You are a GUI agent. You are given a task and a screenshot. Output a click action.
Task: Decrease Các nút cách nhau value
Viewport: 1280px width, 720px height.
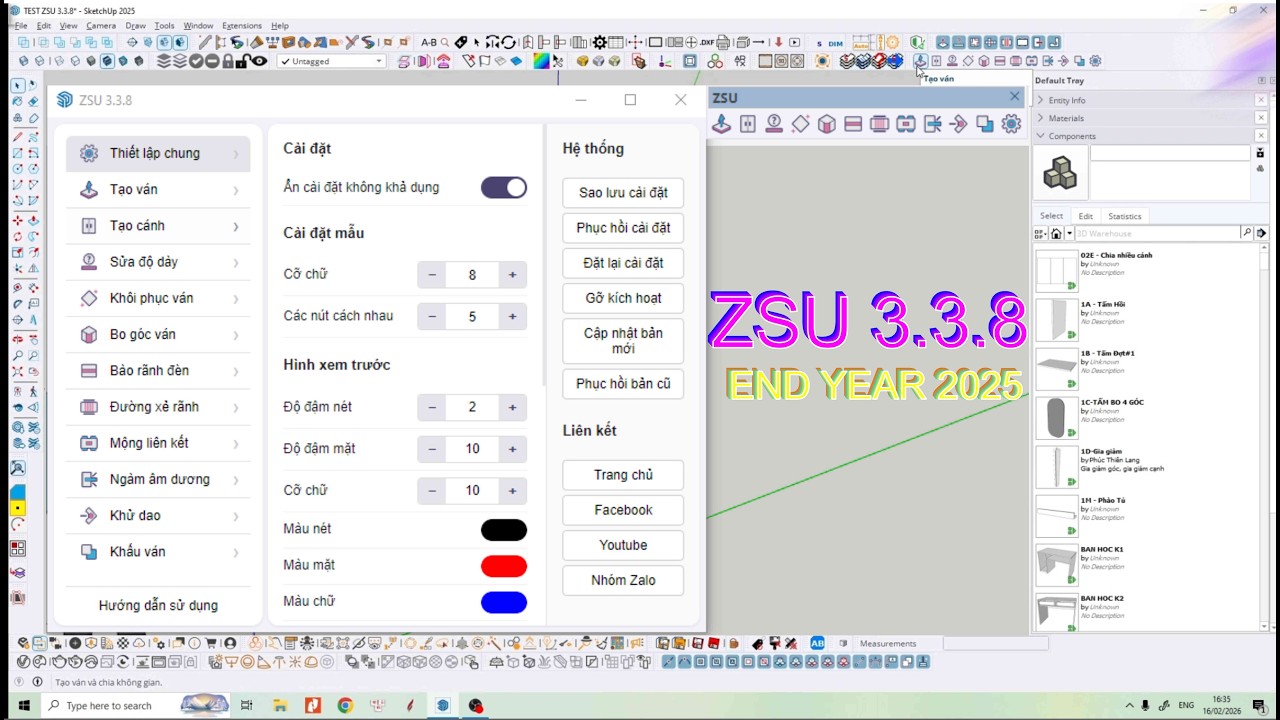click(432, 316)
